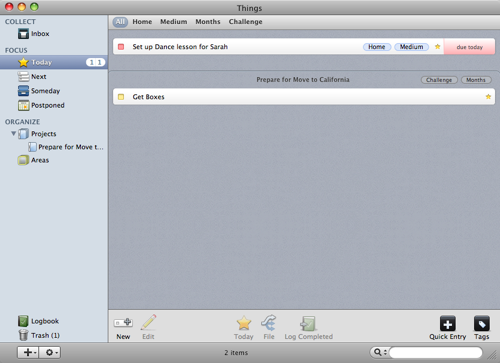
Task: Open the Postponed list
Action: pos(41,105)
